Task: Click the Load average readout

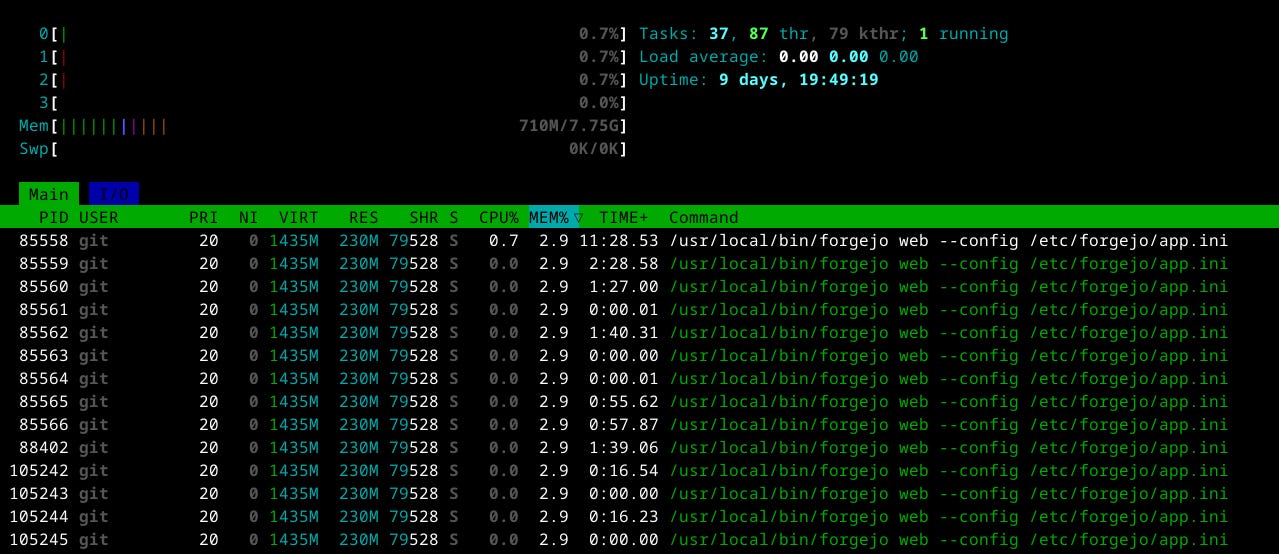Action: pyautogui.click(x=778, y=56)
